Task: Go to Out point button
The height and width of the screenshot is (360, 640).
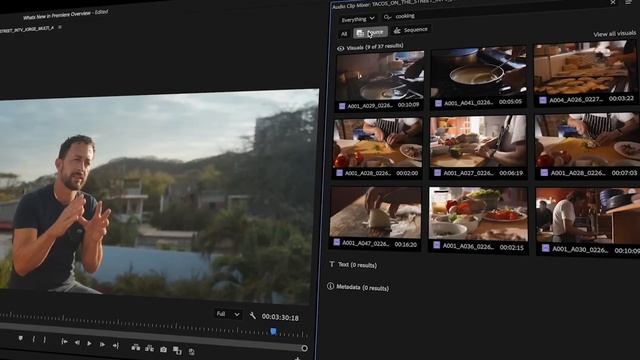Action: click(116, 346)
